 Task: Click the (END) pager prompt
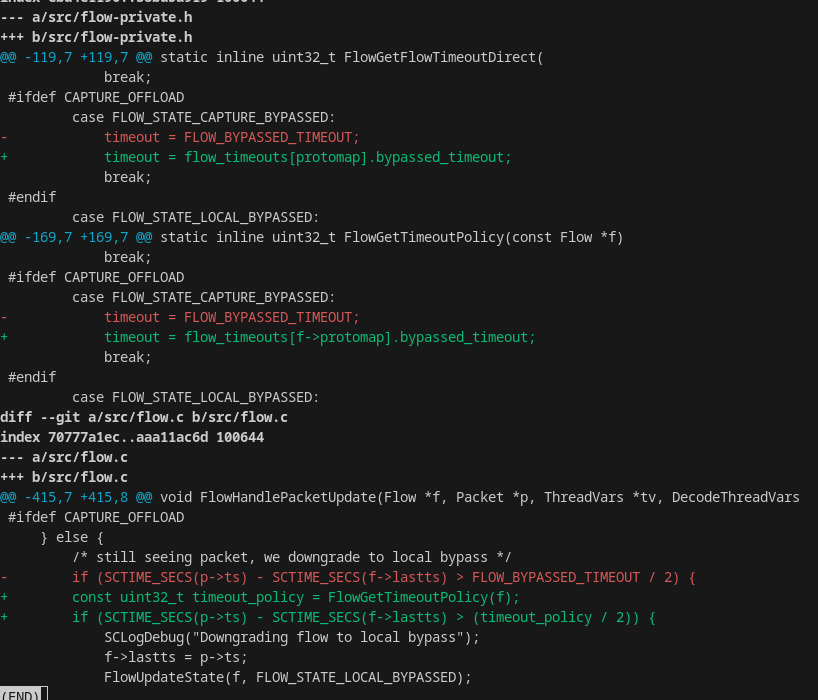click(20, 694)
